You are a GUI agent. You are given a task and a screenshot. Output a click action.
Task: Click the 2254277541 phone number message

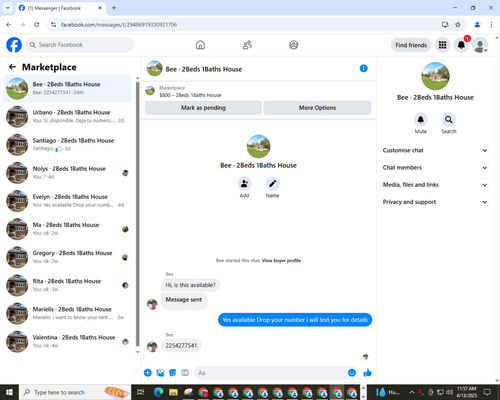181,346
